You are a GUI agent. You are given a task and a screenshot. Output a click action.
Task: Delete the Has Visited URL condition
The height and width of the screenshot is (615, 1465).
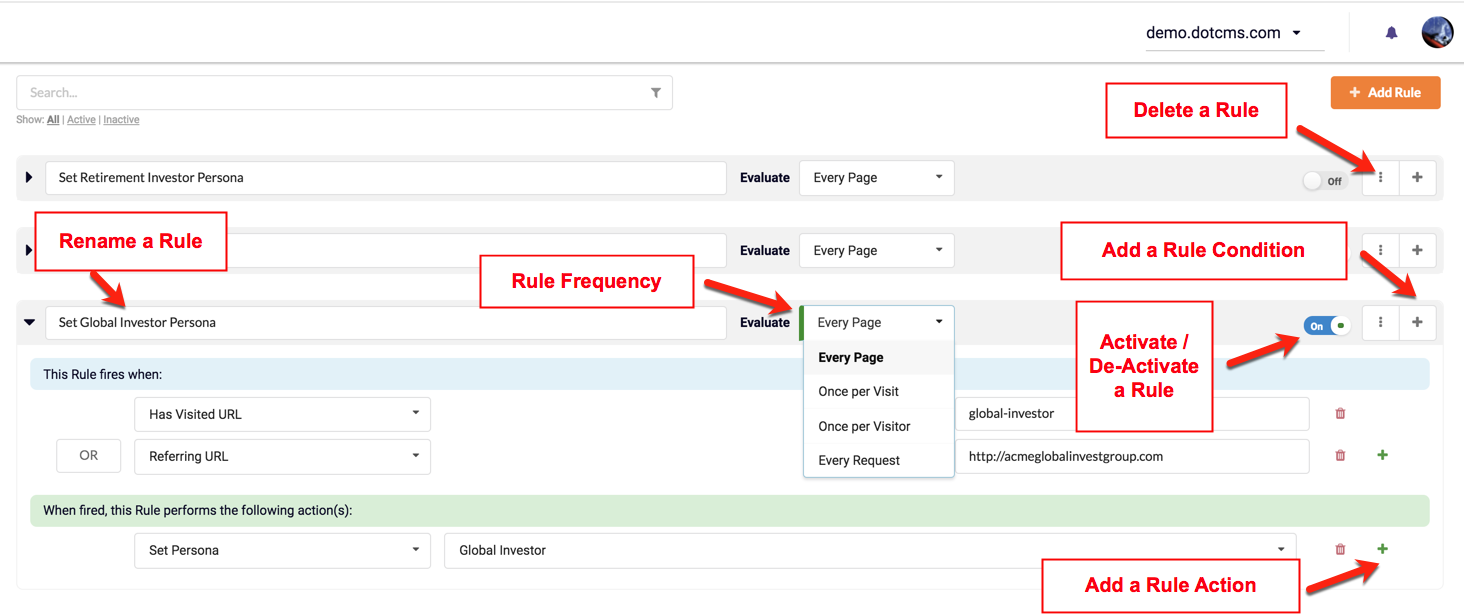pyautogui.click(x=1340, y=414)
